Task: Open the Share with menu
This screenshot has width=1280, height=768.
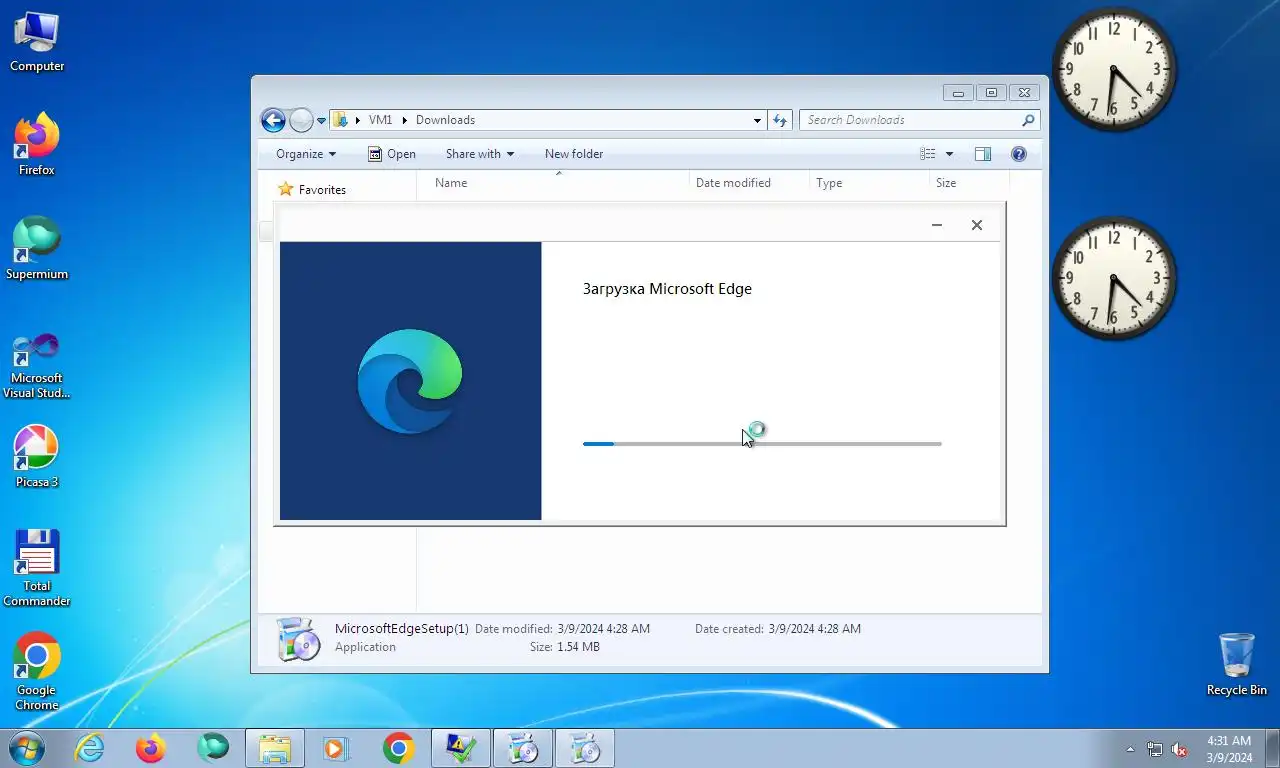Action: [479, 154]
